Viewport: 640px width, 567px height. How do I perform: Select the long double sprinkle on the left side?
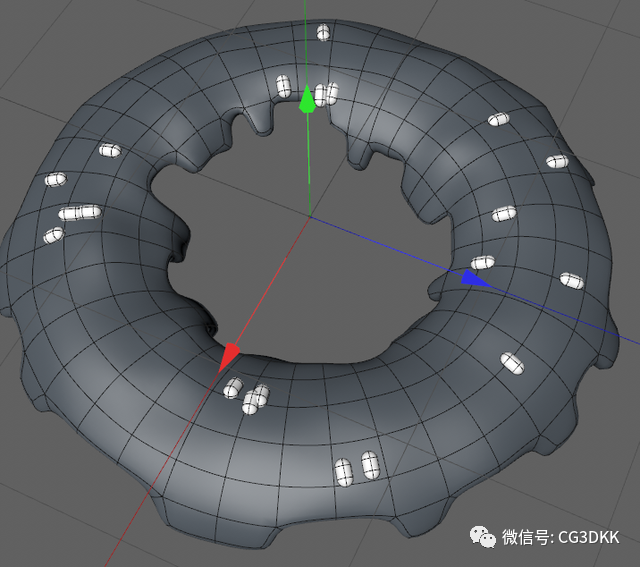[x=80, y=213]
